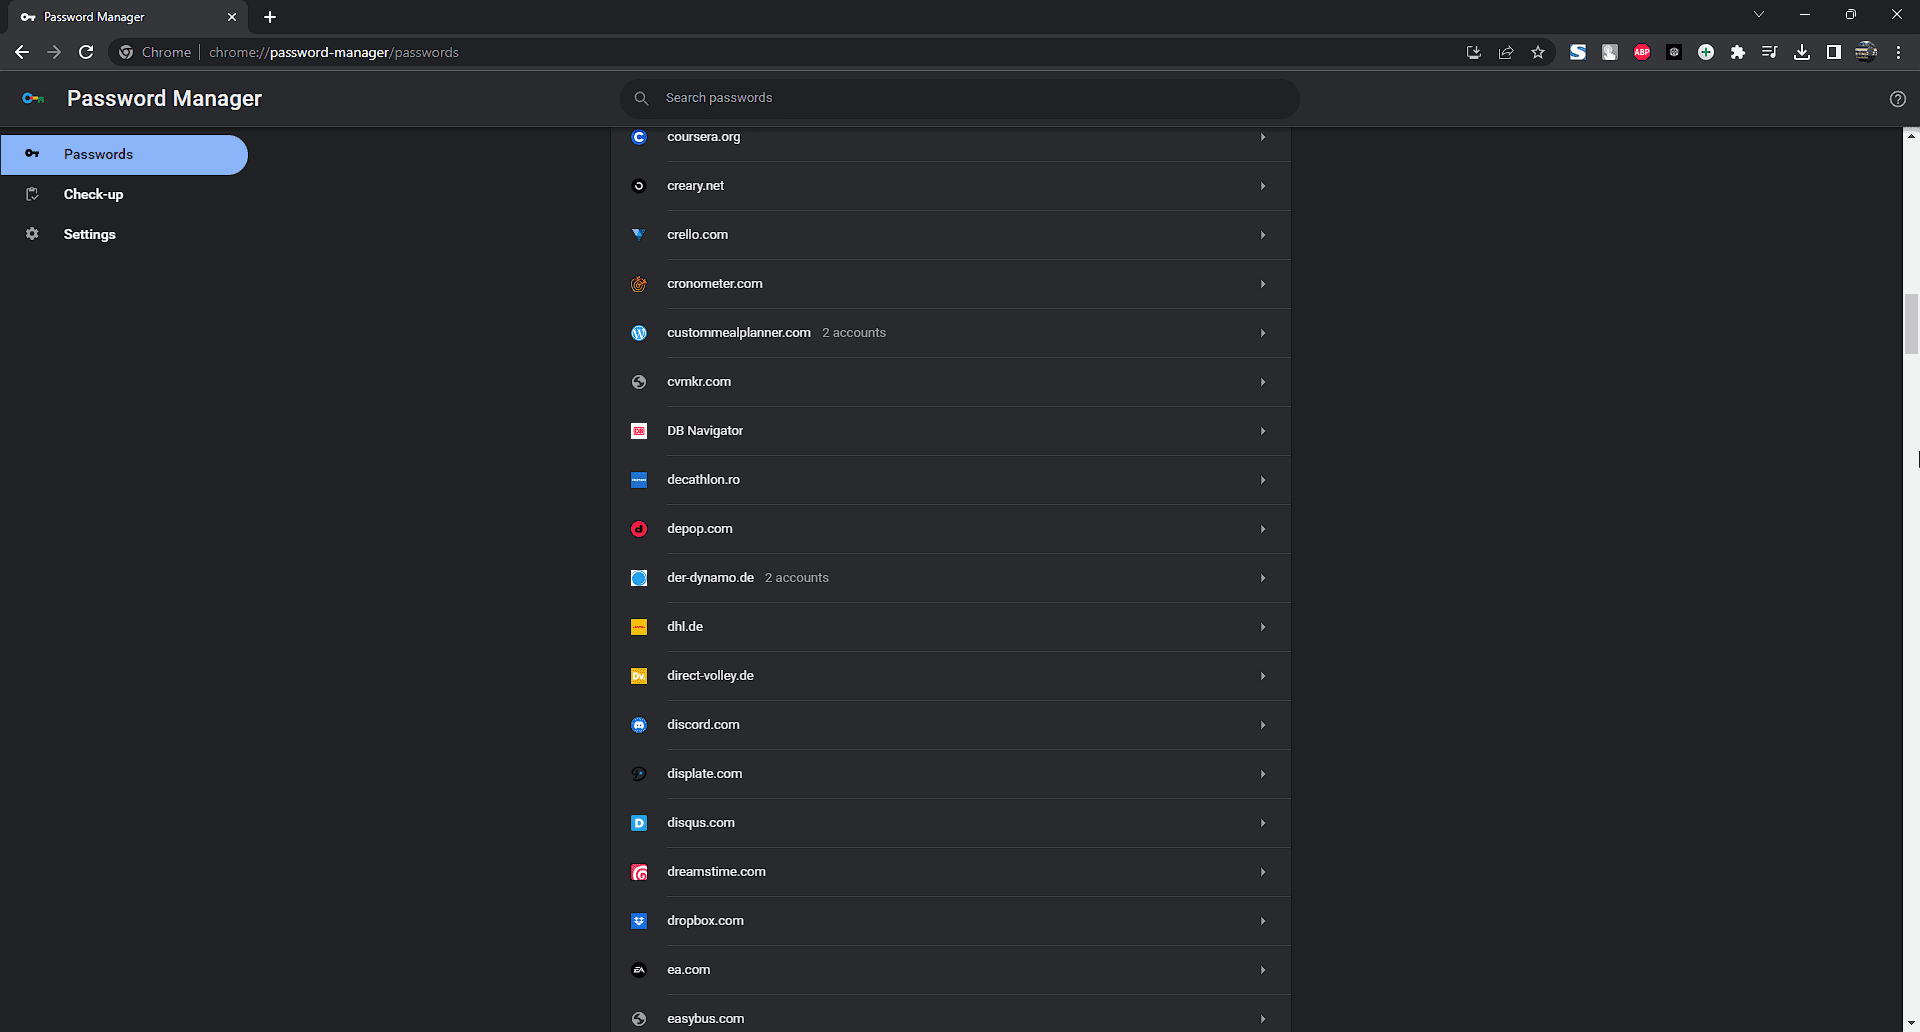Open Chrome downloads icon
Image resolution: width=1920 pixels, height=1032 pixels.
1802,52
